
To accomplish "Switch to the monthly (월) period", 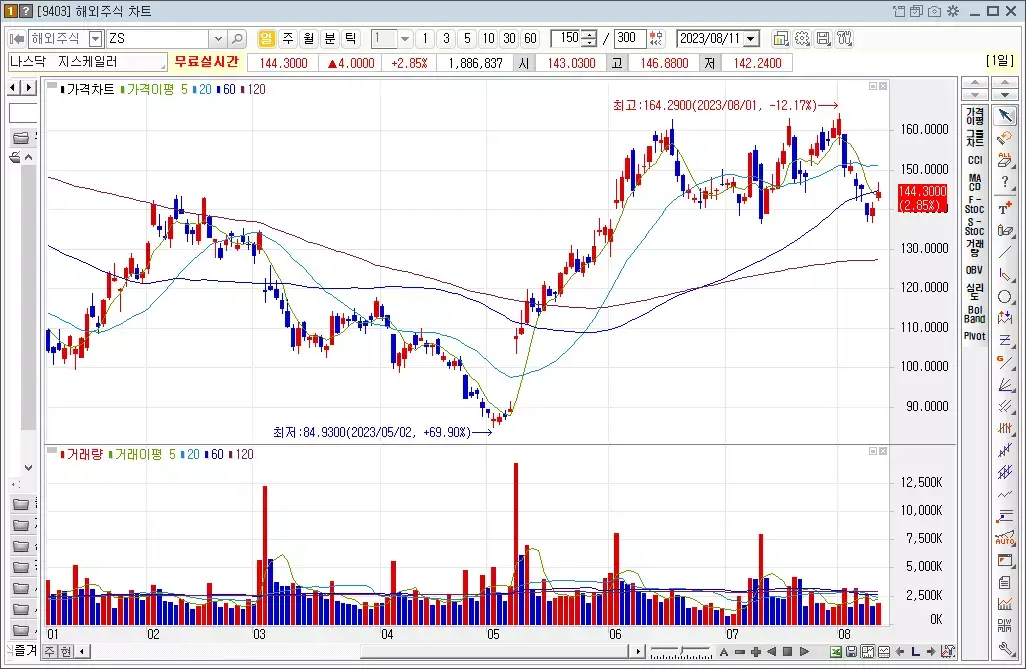I will pyautogui.click(x=309, y=39).
